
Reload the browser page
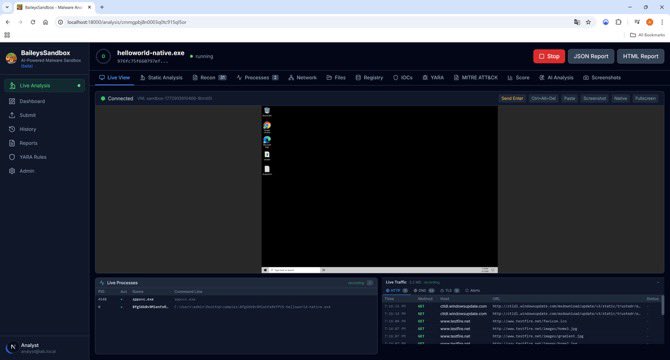[33, 22]
